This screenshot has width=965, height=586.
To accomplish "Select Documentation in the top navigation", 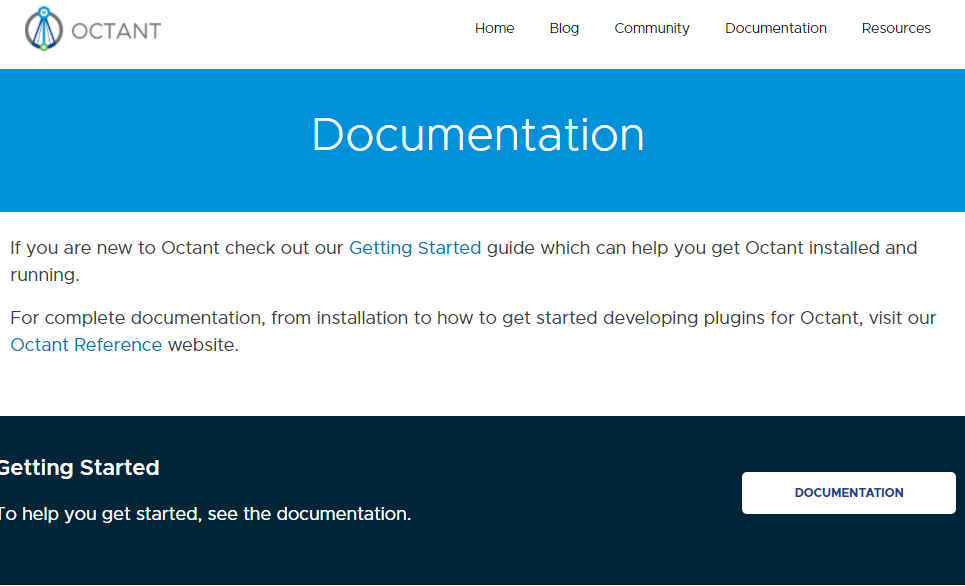I will tap(775, 28).
